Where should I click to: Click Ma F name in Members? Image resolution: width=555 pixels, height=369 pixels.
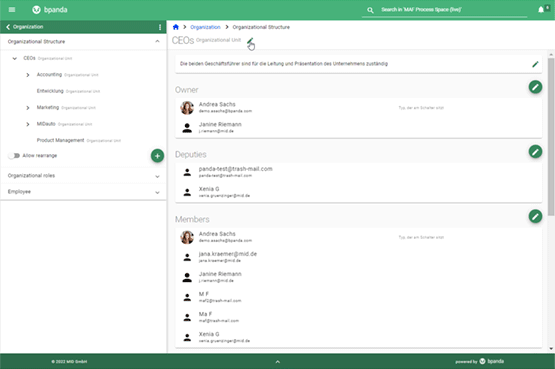tap(205, 314)
